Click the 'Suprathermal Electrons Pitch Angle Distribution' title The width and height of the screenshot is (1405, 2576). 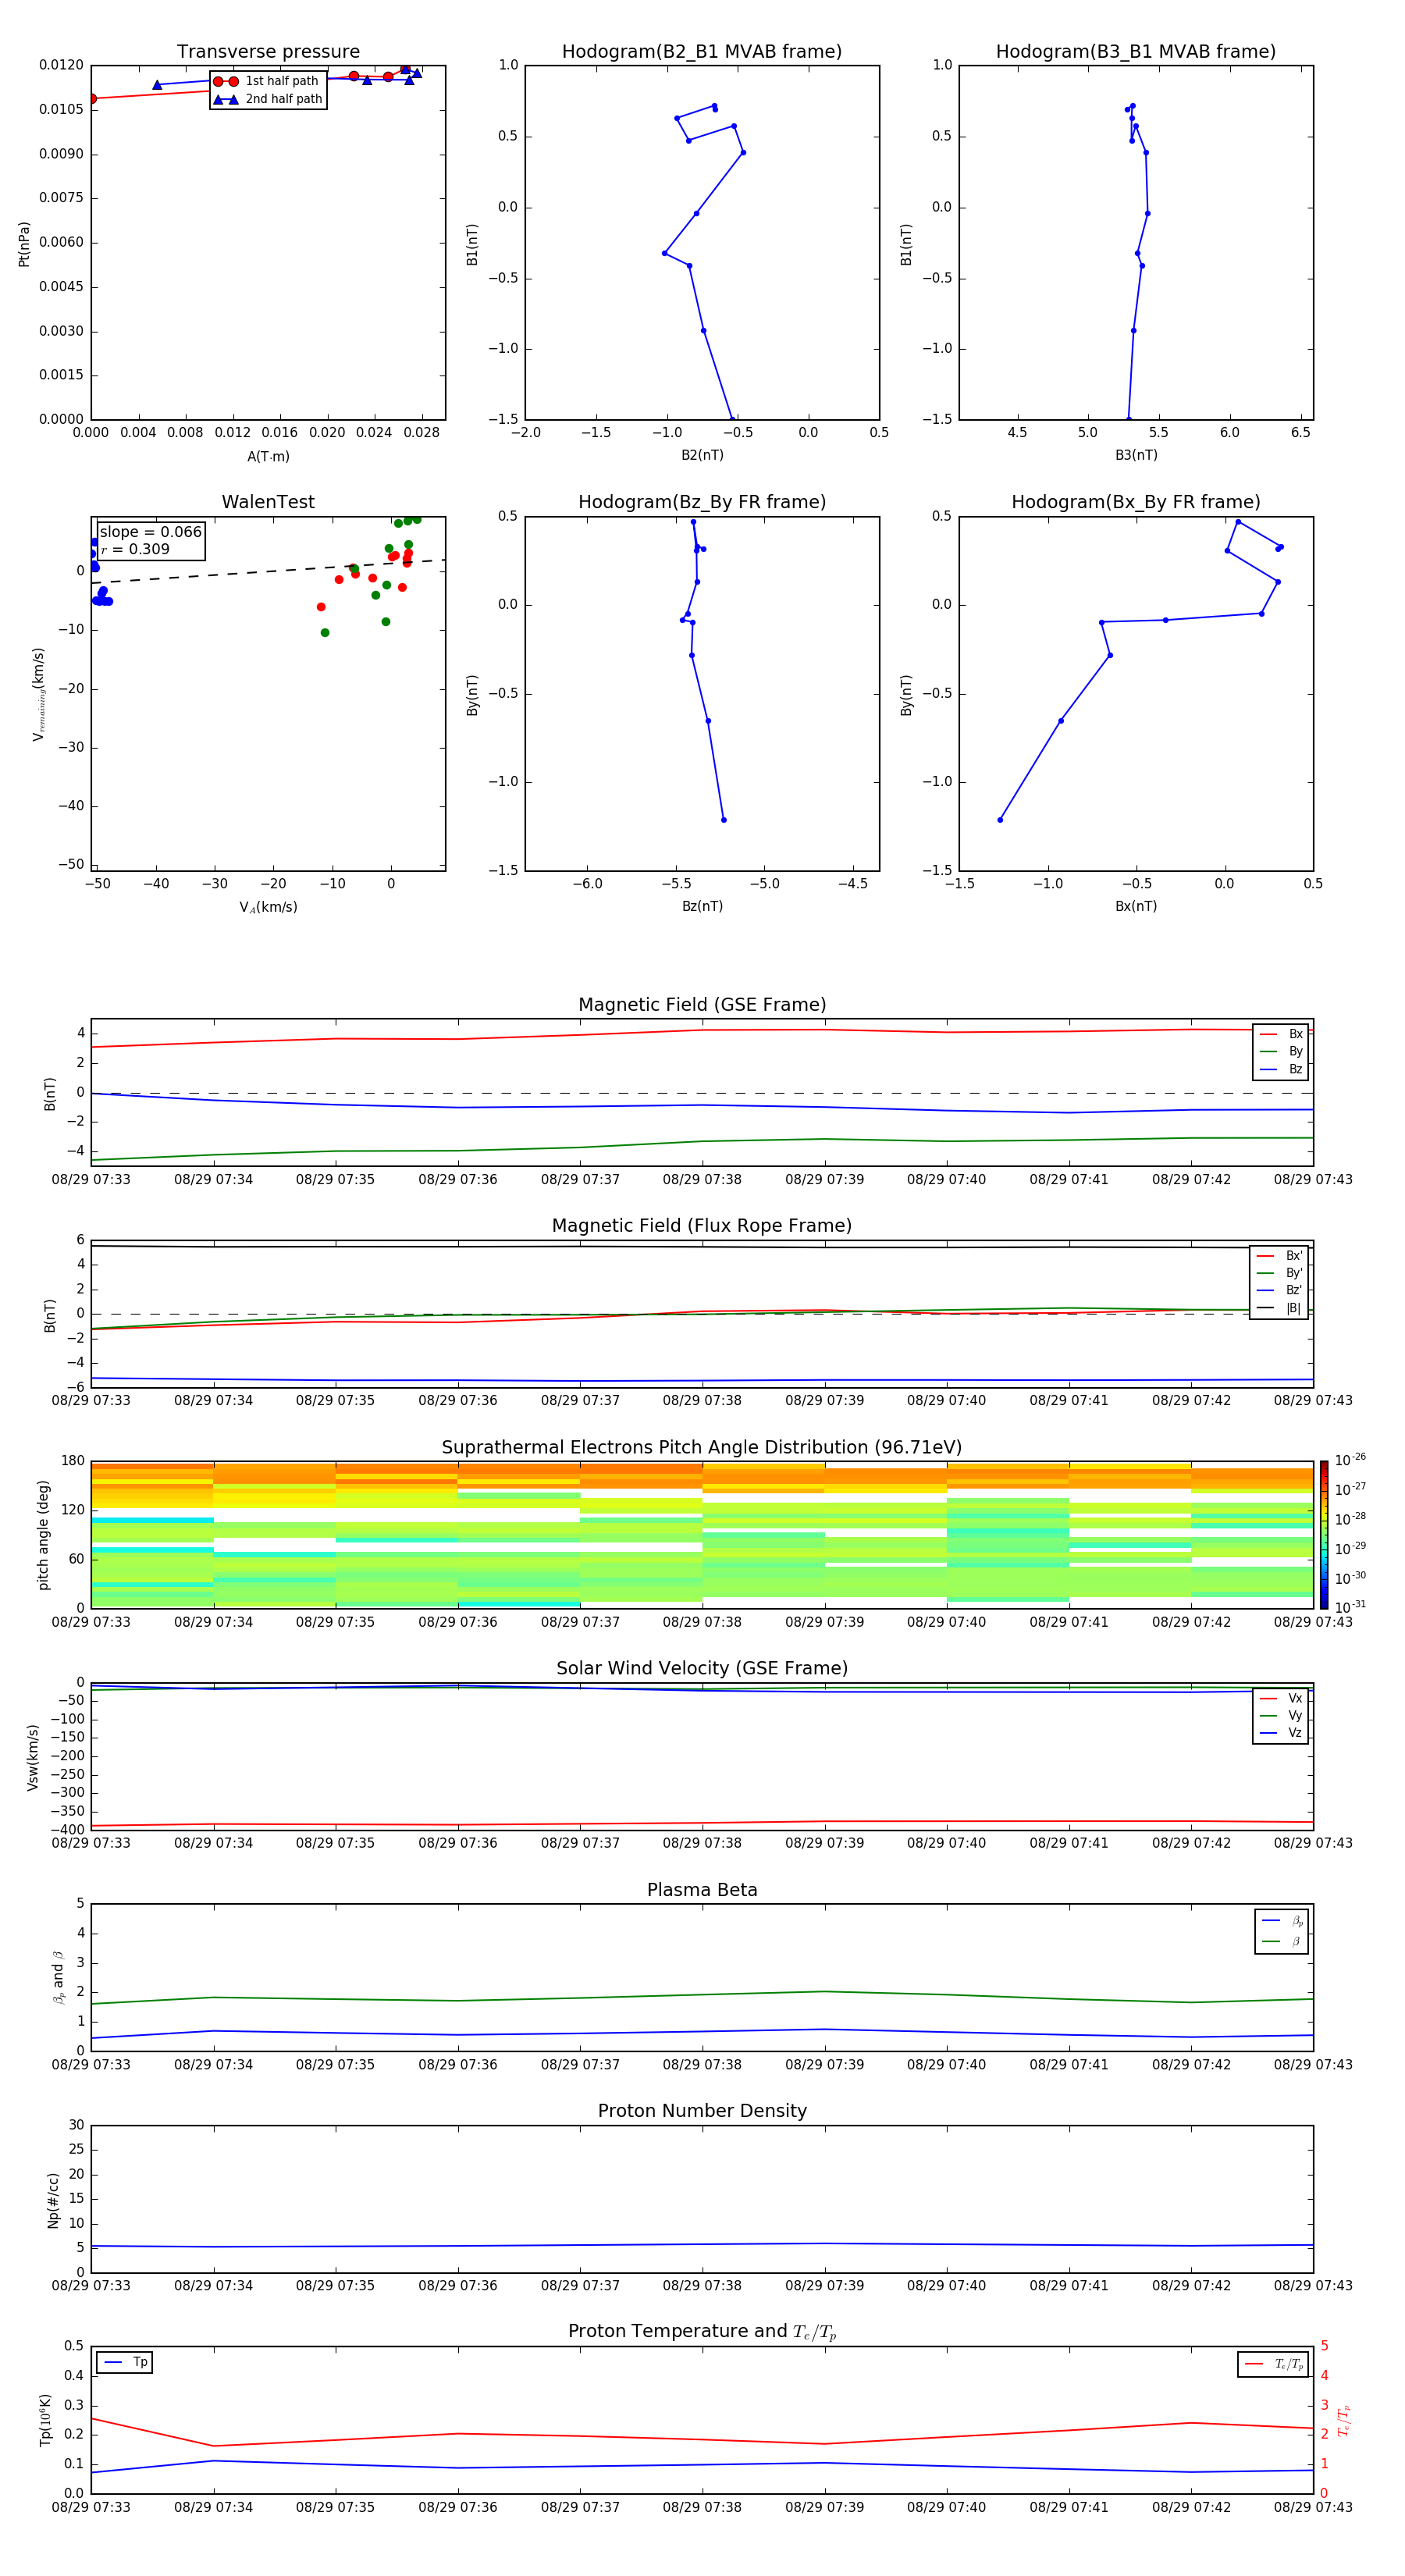(702, 1448)
